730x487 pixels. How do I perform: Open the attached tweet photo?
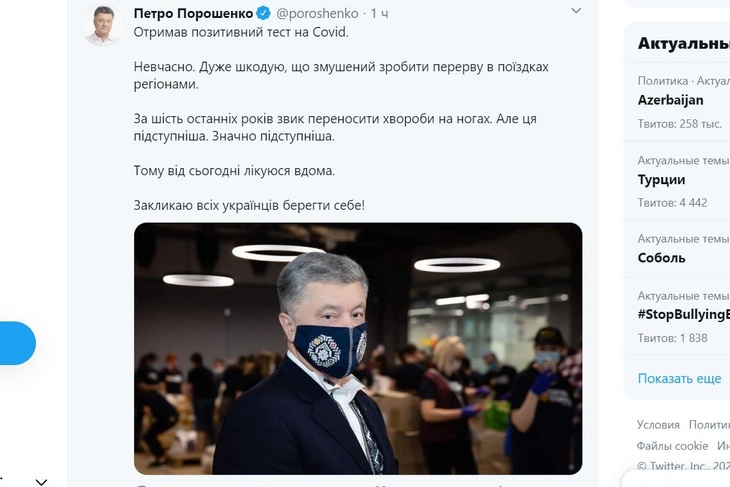[x=358, y=348]
